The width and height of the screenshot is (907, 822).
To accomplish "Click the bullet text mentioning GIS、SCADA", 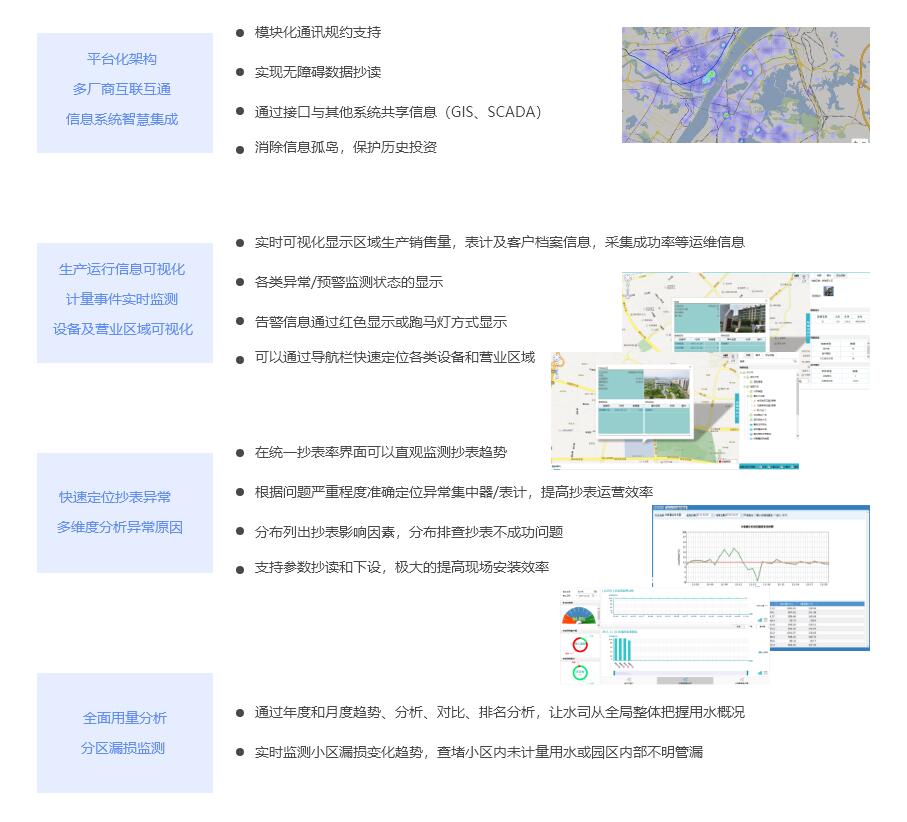I will click(x=397, y=112).
